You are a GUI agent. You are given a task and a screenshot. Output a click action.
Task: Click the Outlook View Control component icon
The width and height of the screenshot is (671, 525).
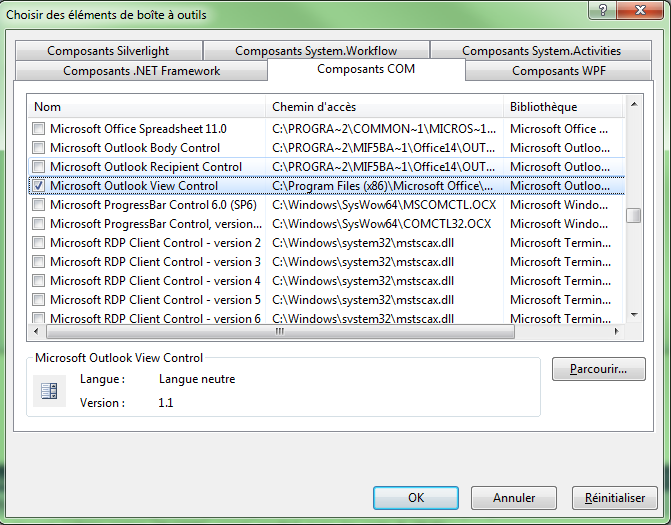49,391
